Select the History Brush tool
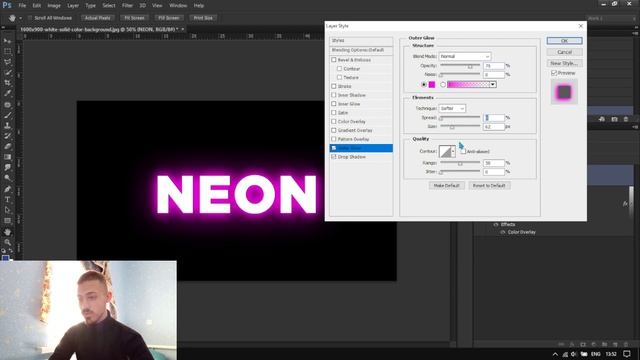The image size is (640, 360). click(x=7, y=136)
